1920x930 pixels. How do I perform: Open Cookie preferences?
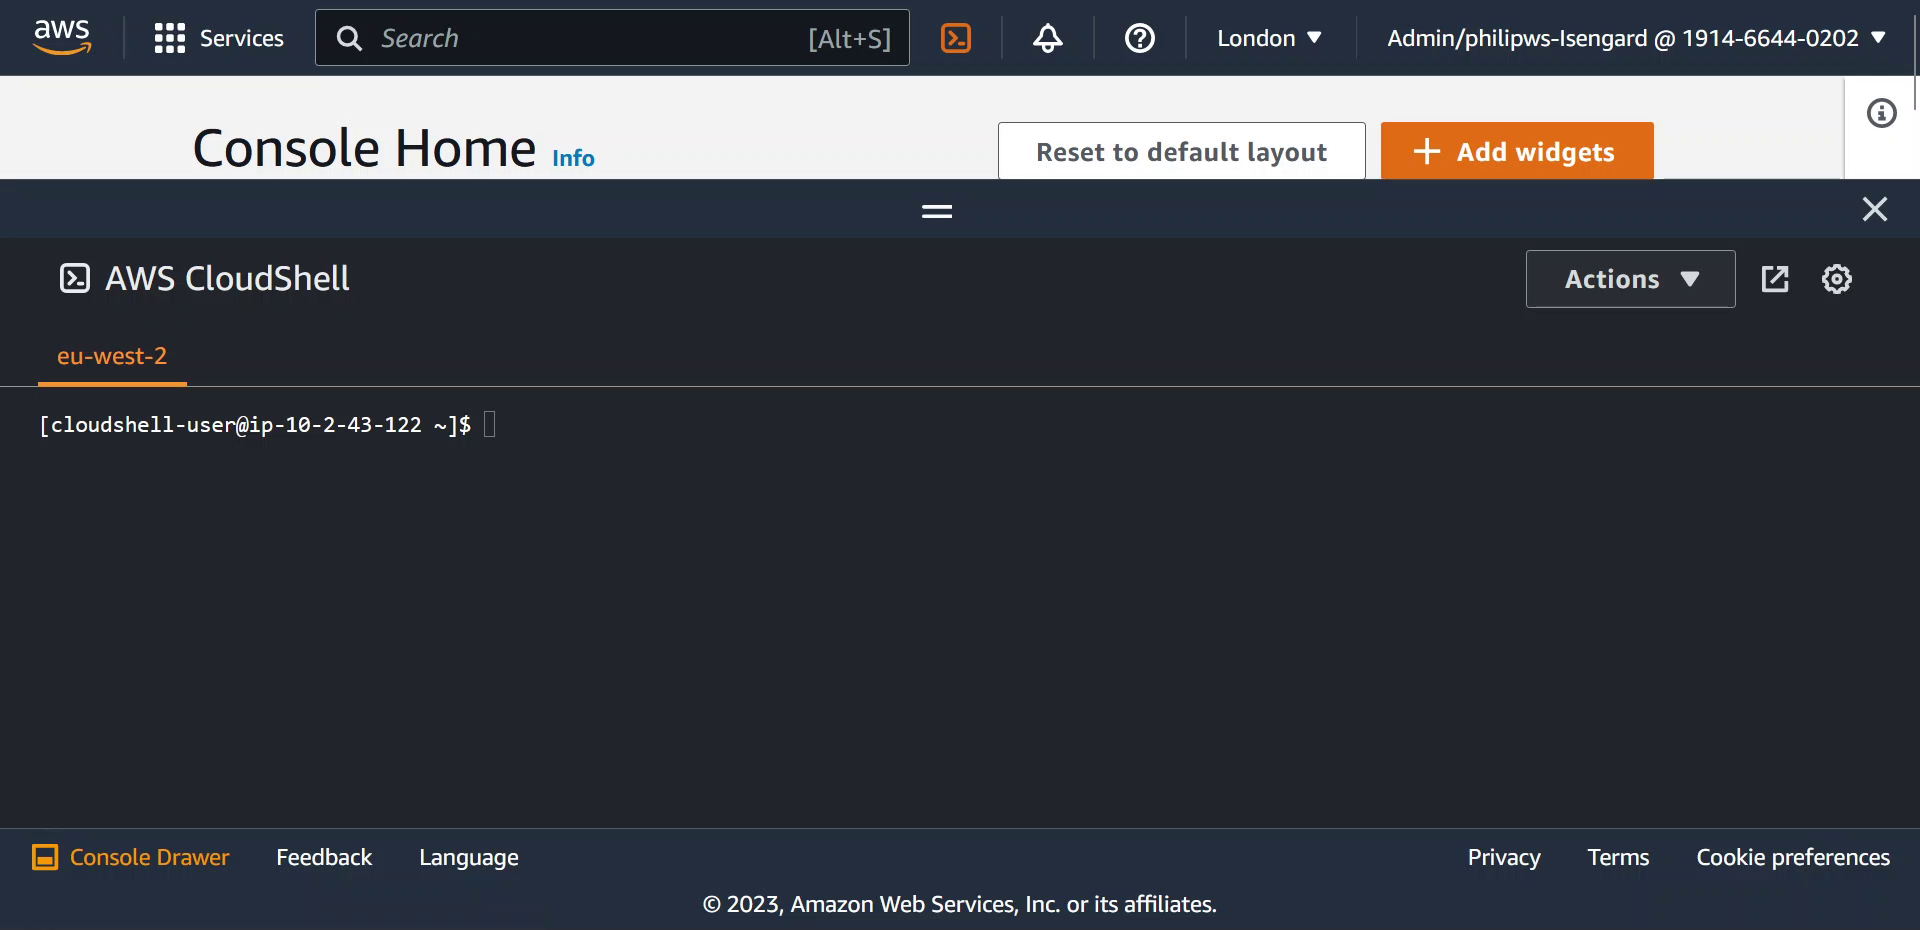tap(1793, 857)
